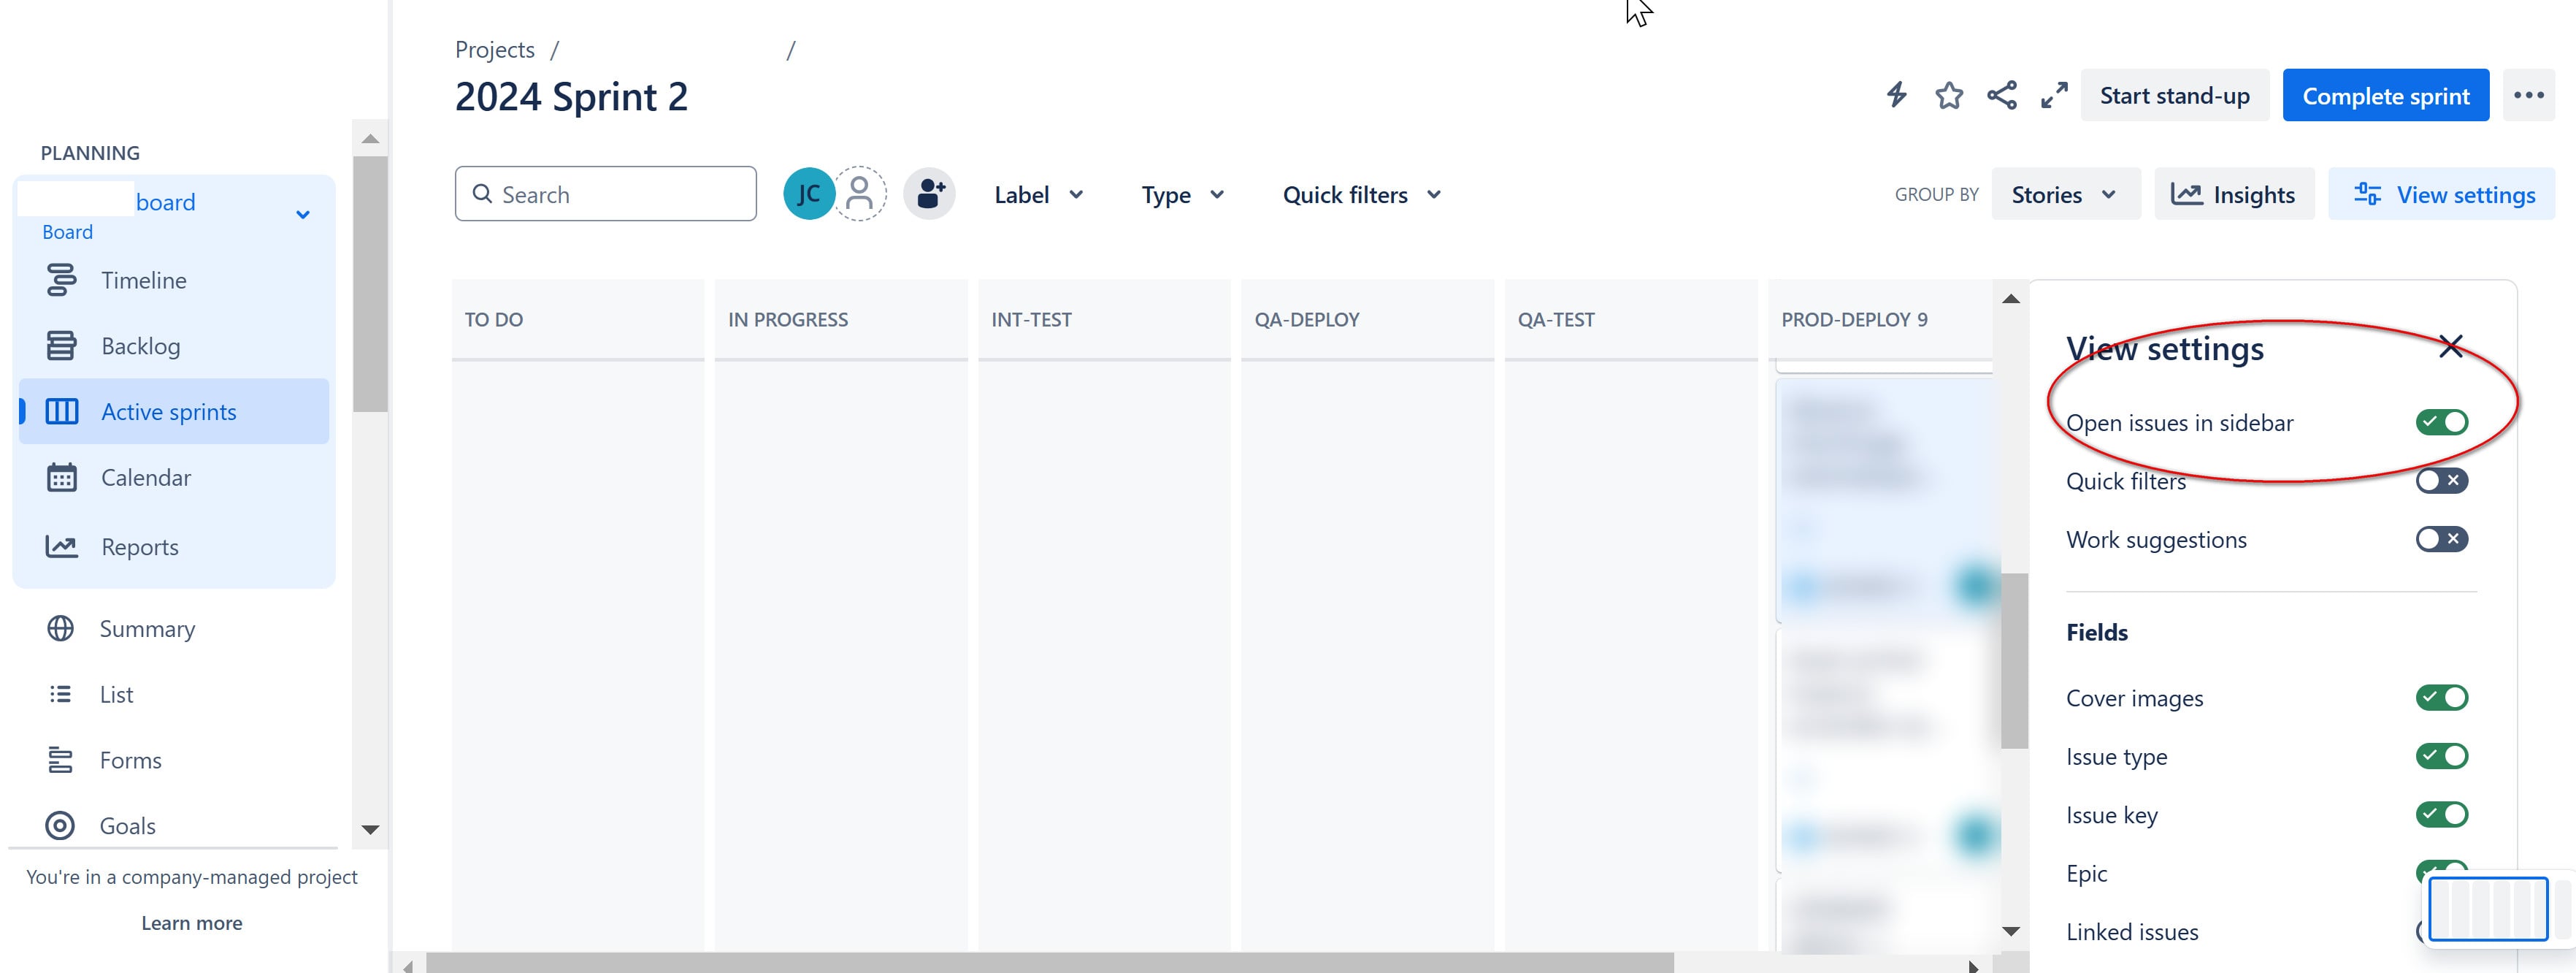The image size is (2576, 973).
Task: Click the sidebar scroll down arrow
Action: 370,830
